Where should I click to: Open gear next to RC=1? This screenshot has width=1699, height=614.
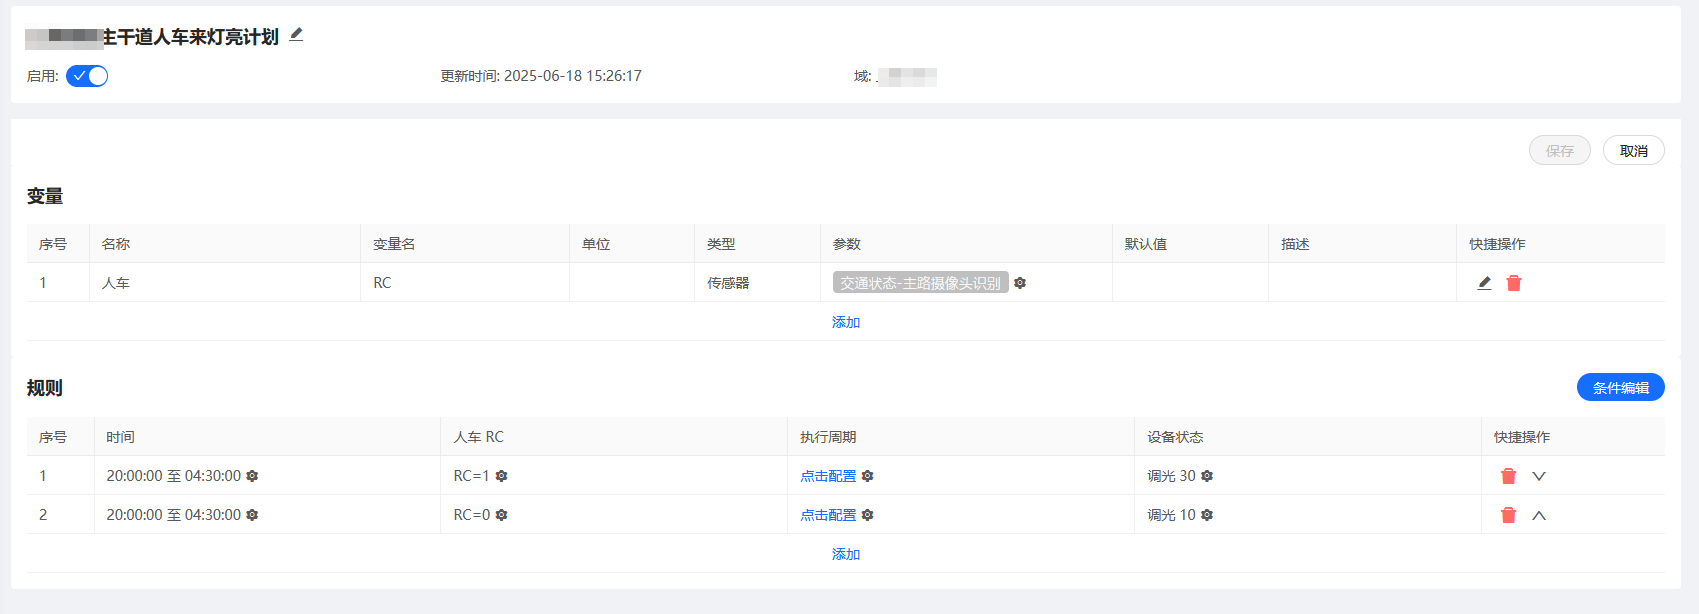(x=501, y=476)
